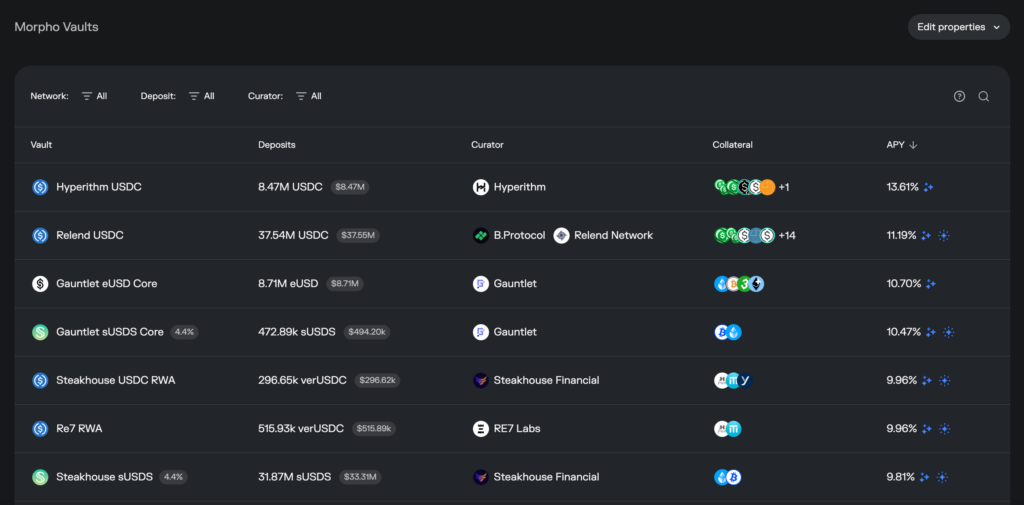The image size is (1024, 505).
Task: Click collateral icons in Steakhouse USDC RWA row
Action: [733, 380]
